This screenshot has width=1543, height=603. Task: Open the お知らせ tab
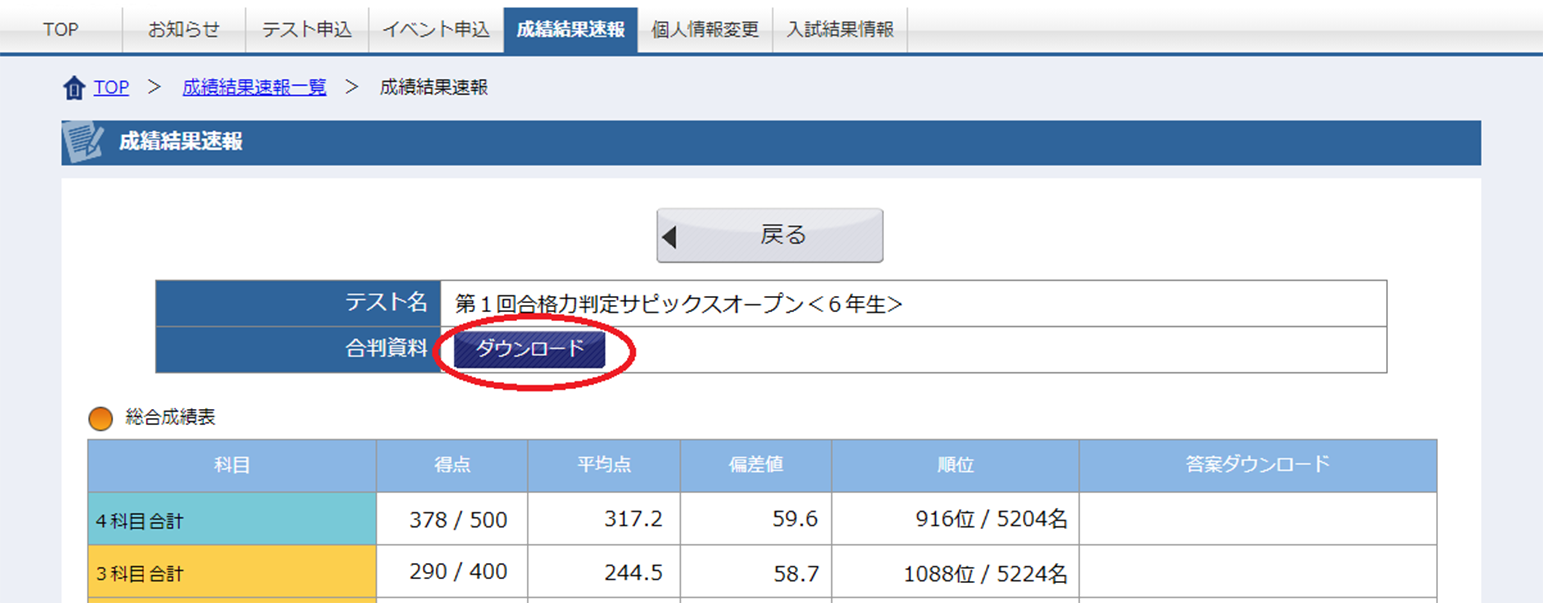pyautogui.click(x=183, y=29)
